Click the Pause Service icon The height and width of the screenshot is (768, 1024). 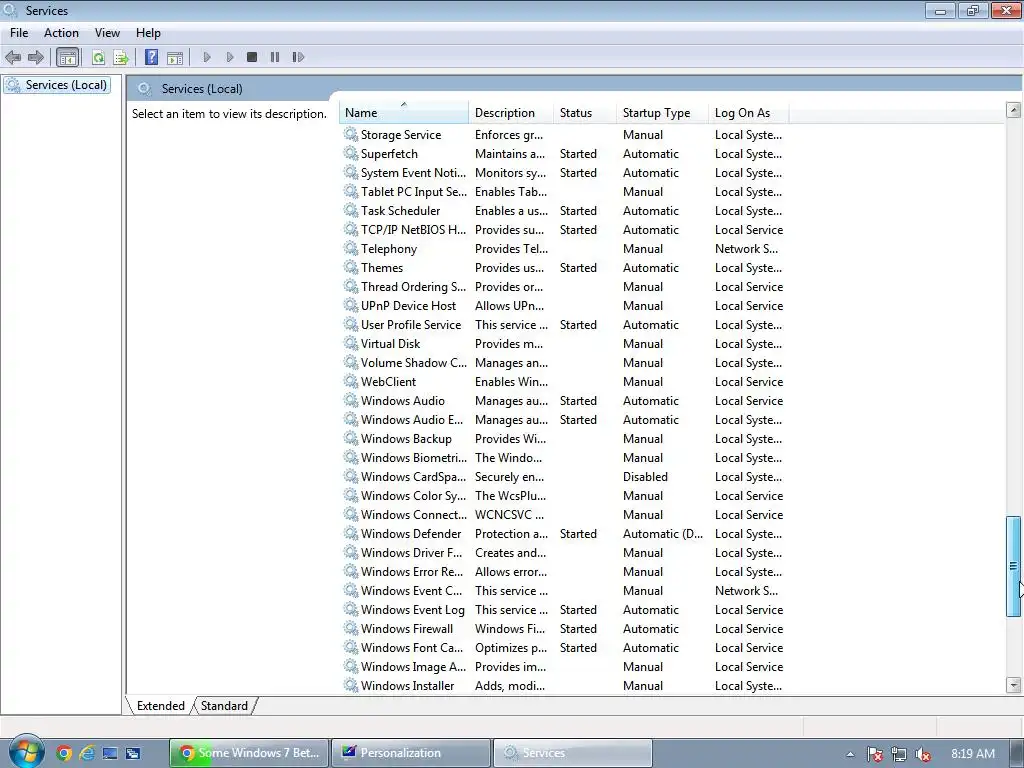[x=275, y=57]
